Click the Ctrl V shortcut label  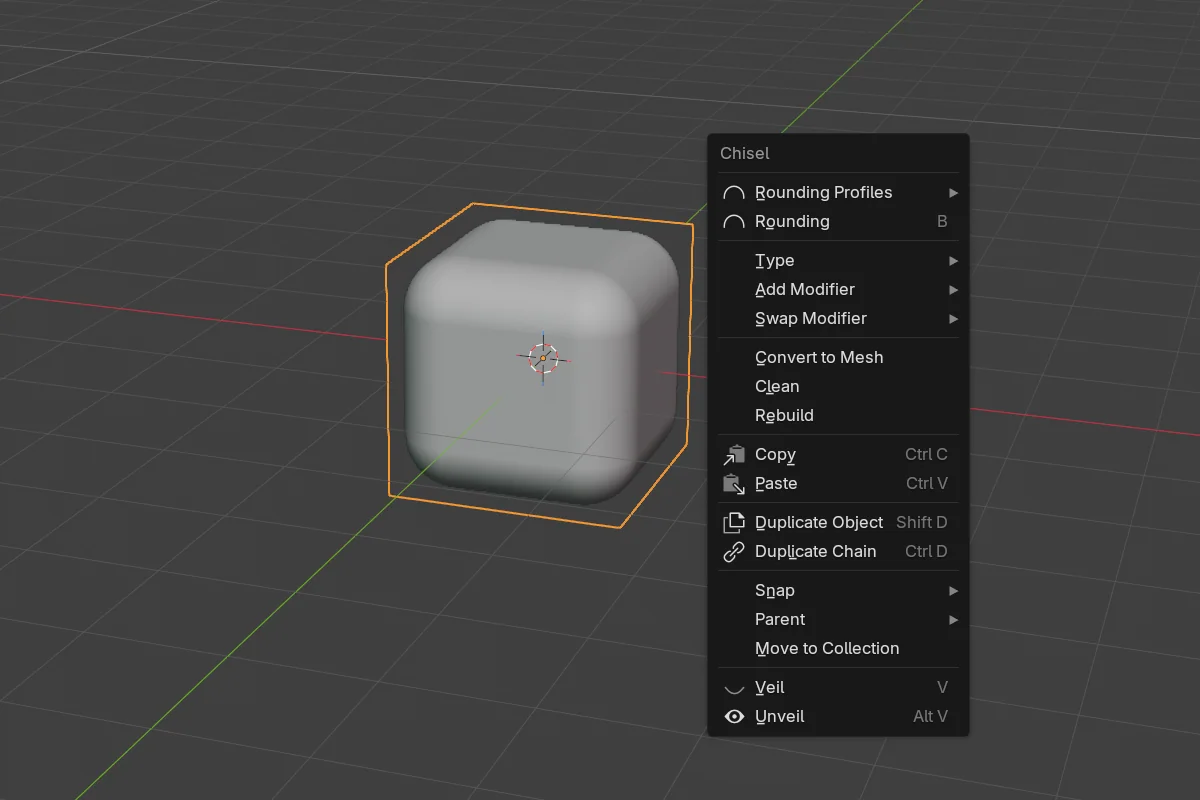[x=926, y=483]
